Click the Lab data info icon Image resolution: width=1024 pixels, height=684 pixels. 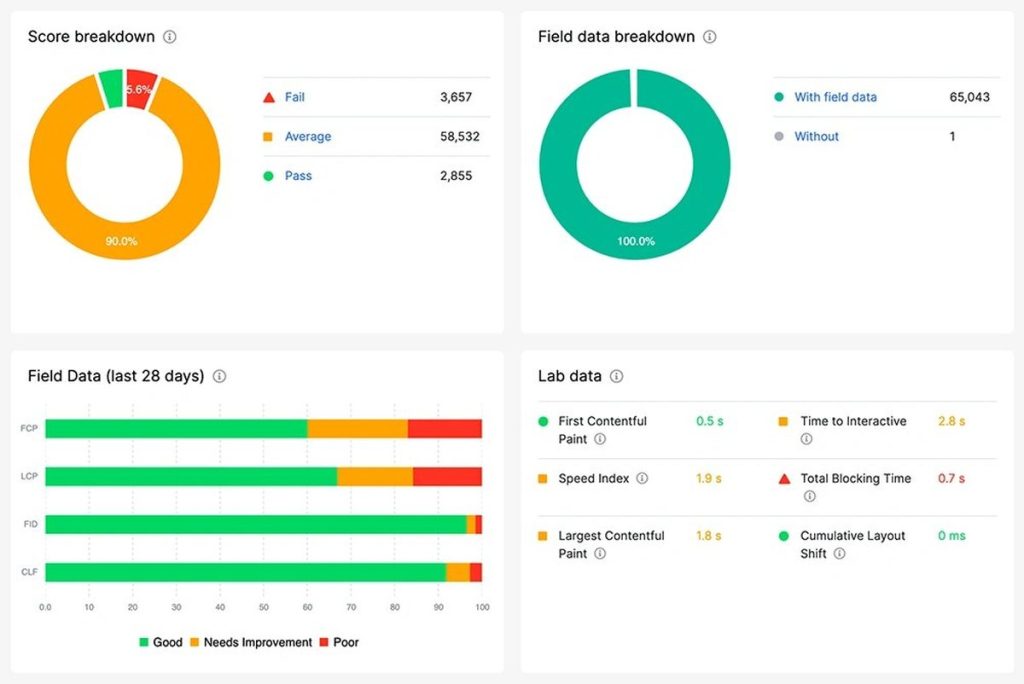(x=617, y=377)
